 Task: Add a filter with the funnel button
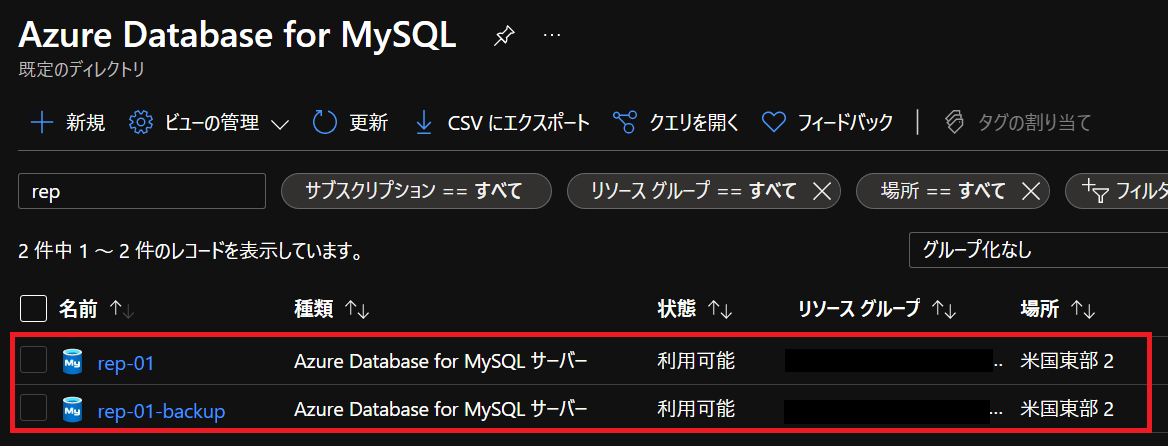click(1117, 191)
